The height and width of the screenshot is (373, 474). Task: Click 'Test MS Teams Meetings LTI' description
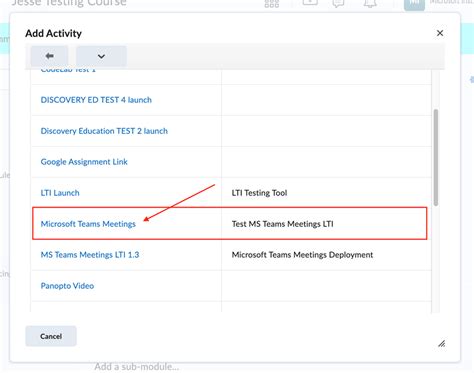click(283, 224)
